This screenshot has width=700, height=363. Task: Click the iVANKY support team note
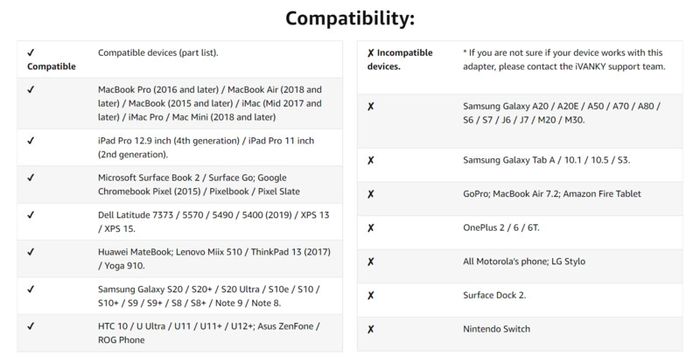pos(564,59)
